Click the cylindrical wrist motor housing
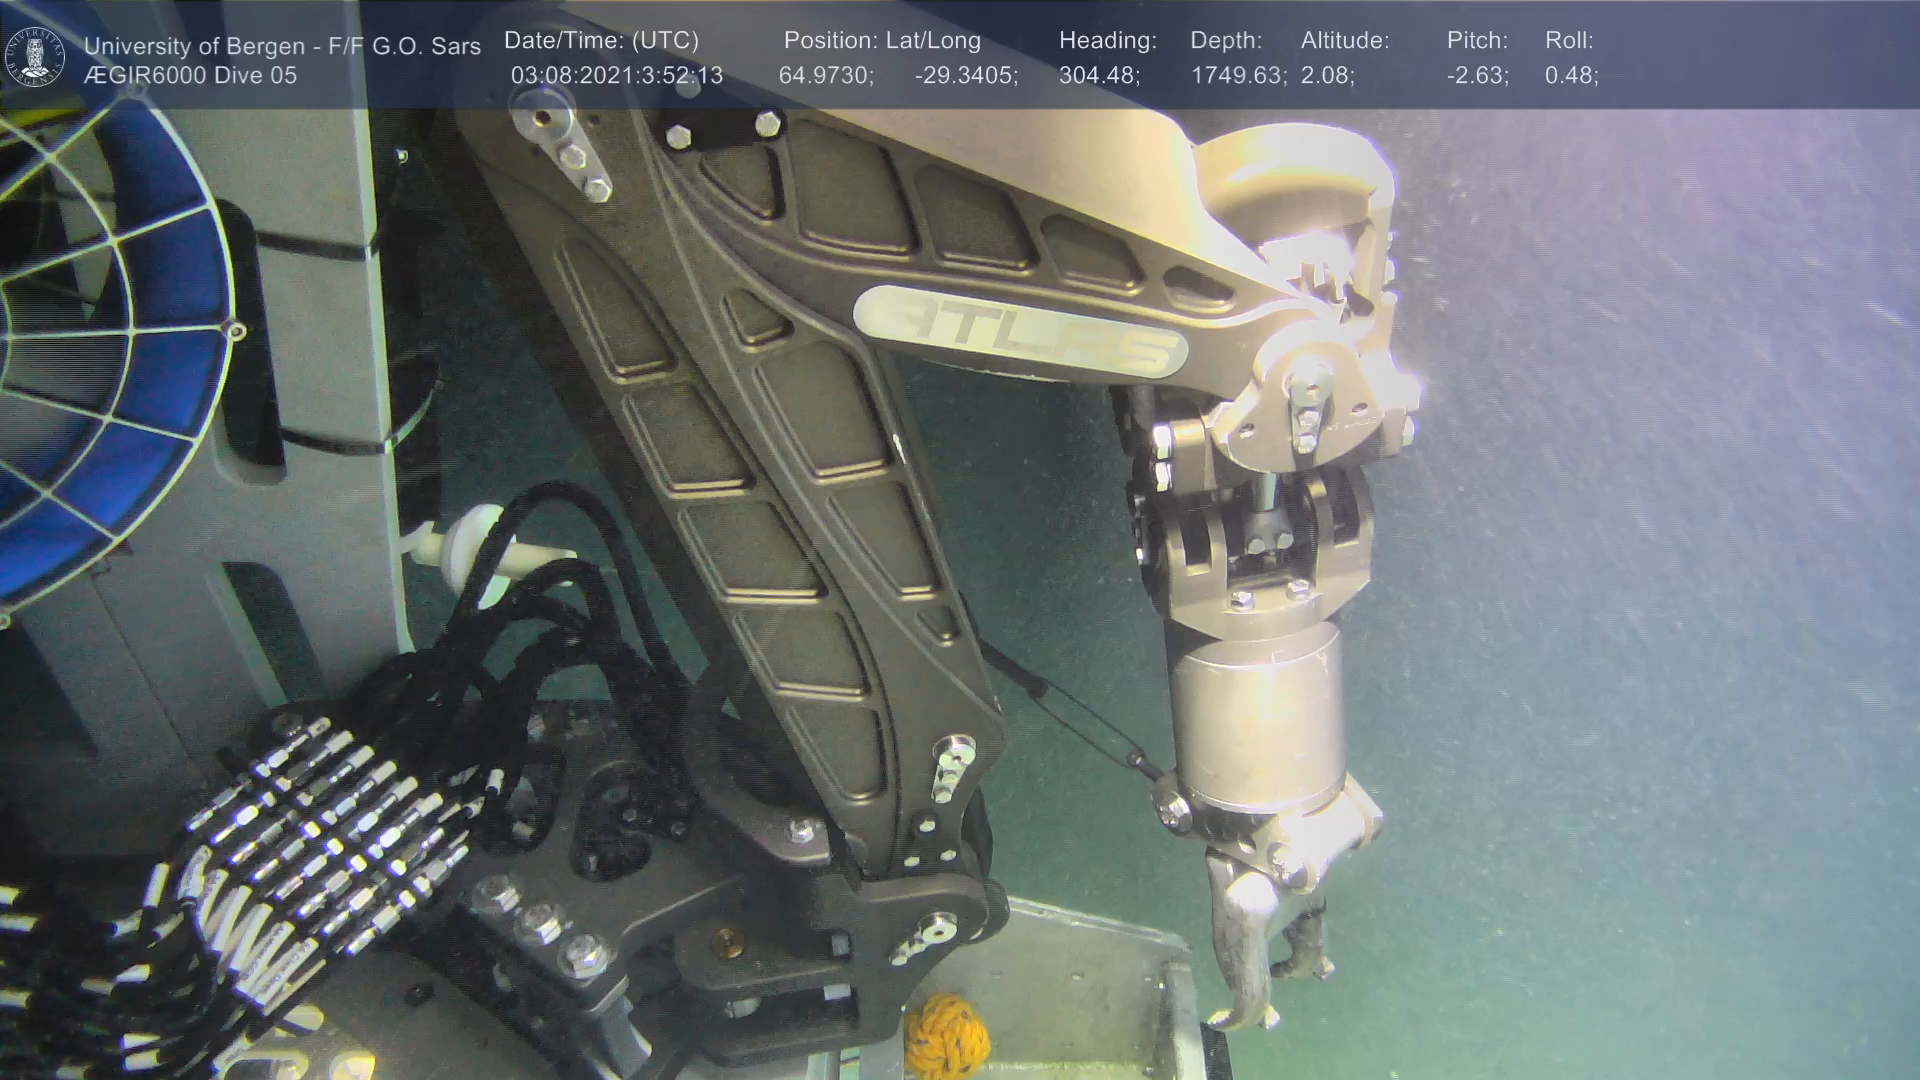This screenshot has width=1920, height=1080. (1255, 720)
